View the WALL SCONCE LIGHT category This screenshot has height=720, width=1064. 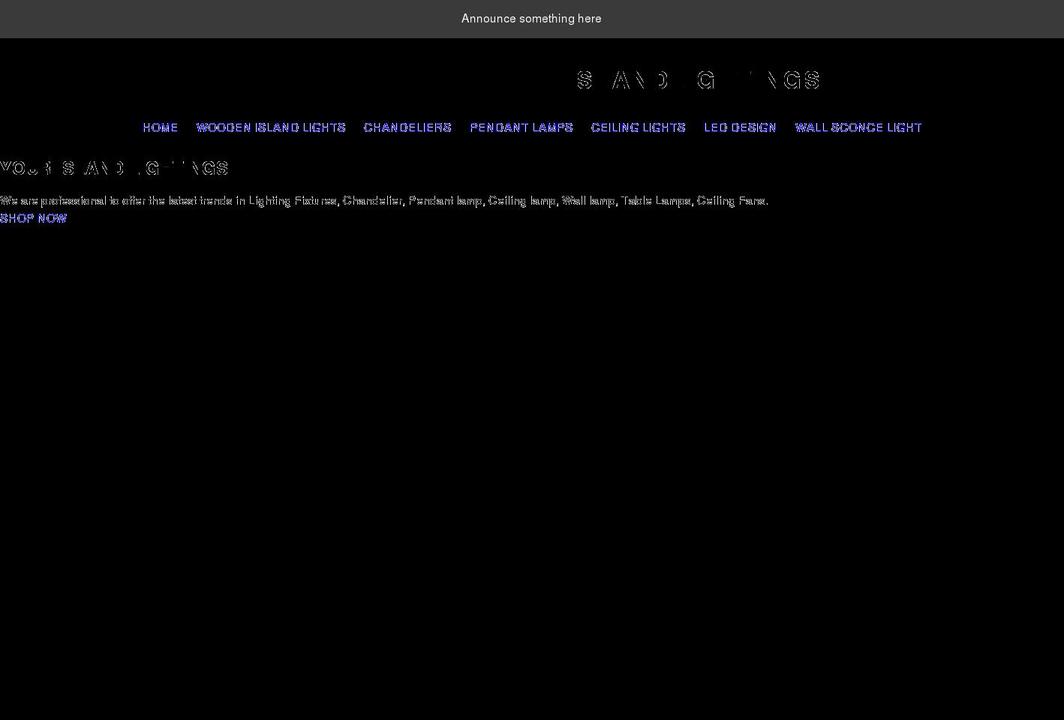pyautogui.click(x=858, y=127)
